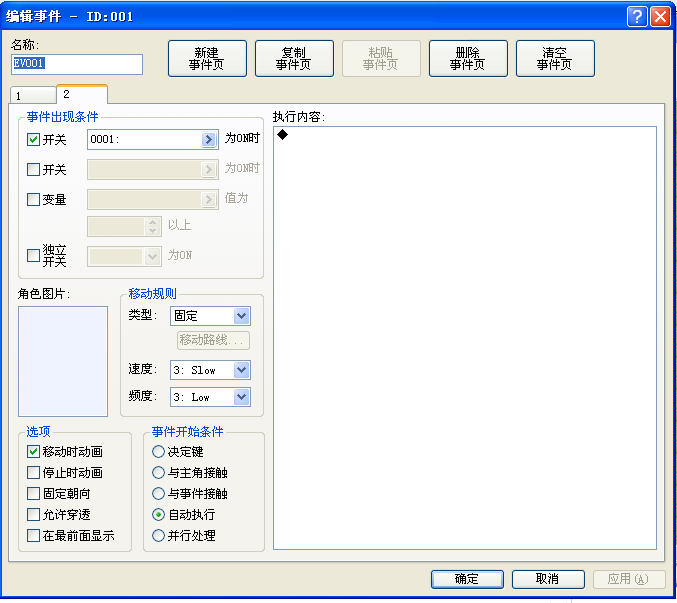Click the 删除事件页 button
This screenshot has height=603, width=677.
point(468,59)
